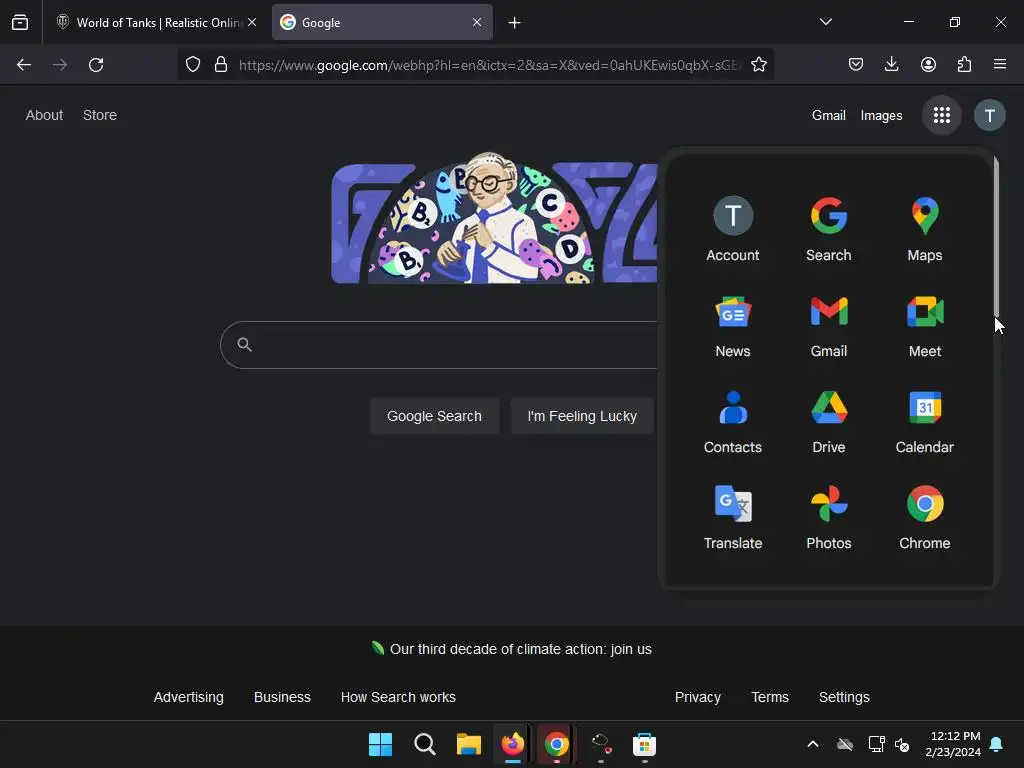This screenshot has width=1024, height=768.
Task: Open Google Photos app
Action: [829, 517]
